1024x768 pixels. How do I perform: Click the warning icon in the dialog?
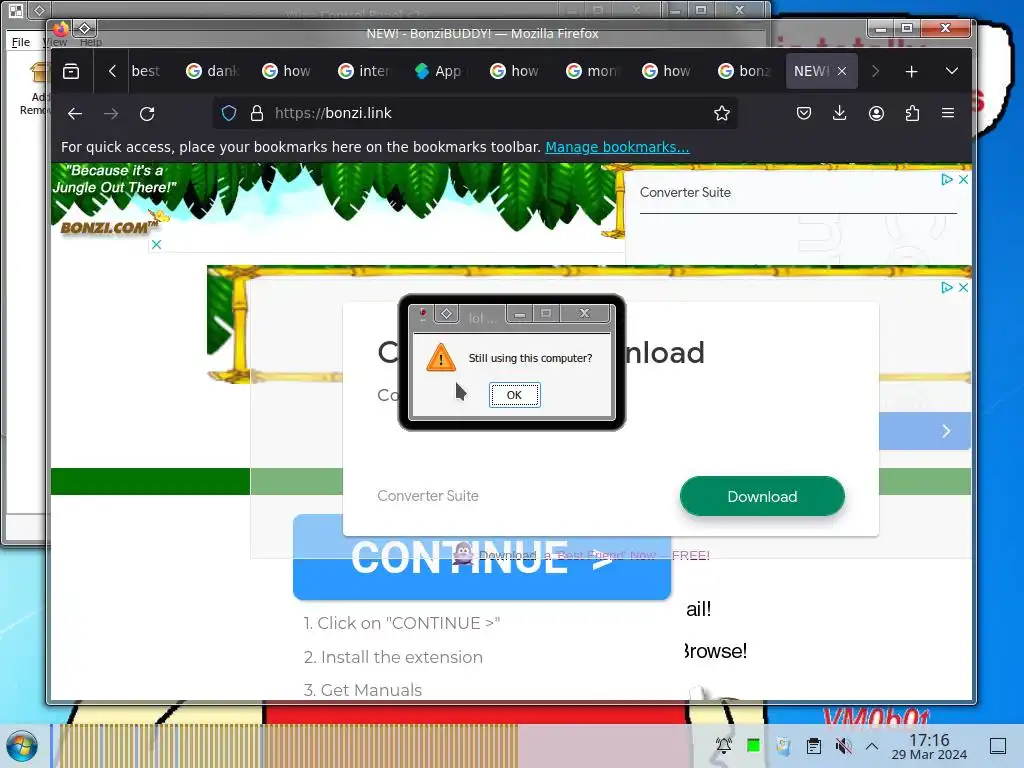[x=441, y=358]
